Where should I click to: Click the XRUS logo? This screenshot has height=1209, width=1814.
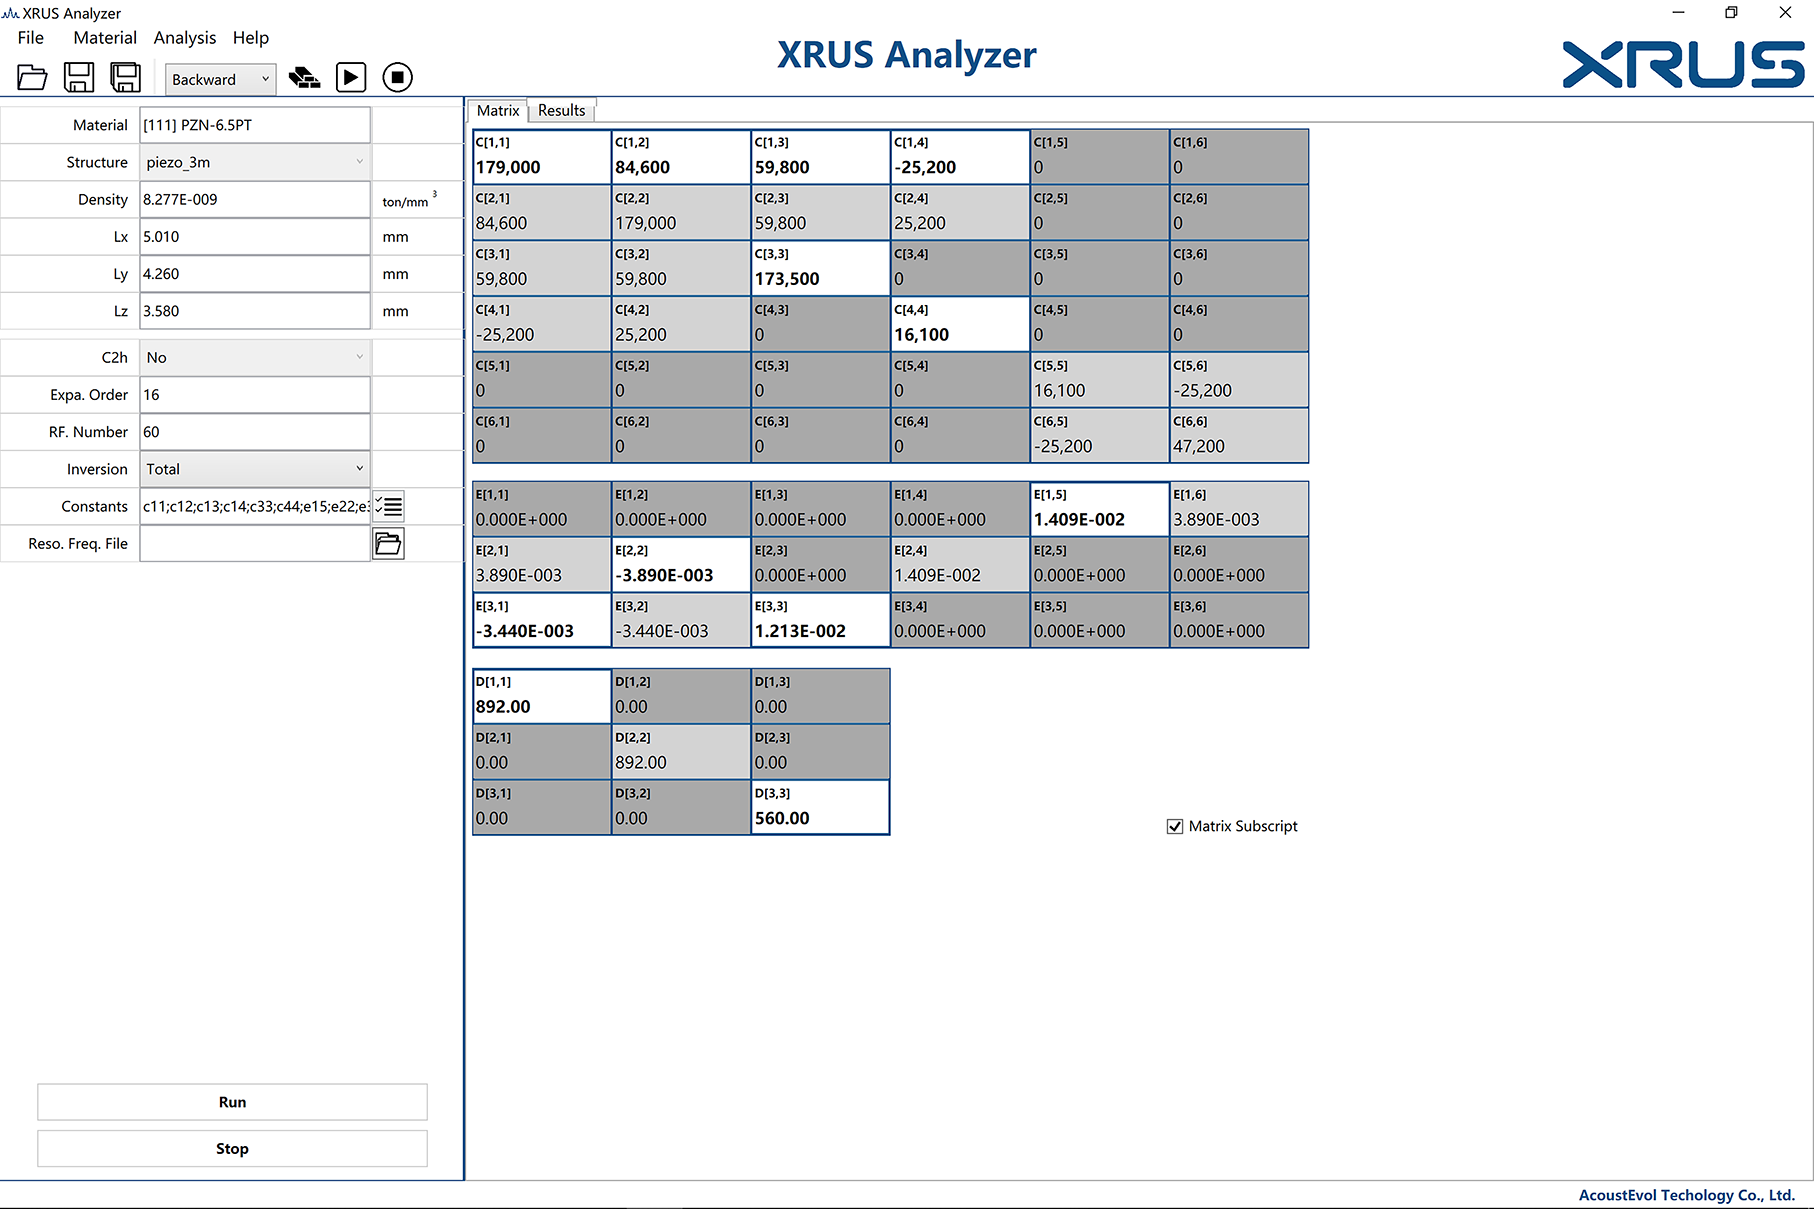[1684, 64]
